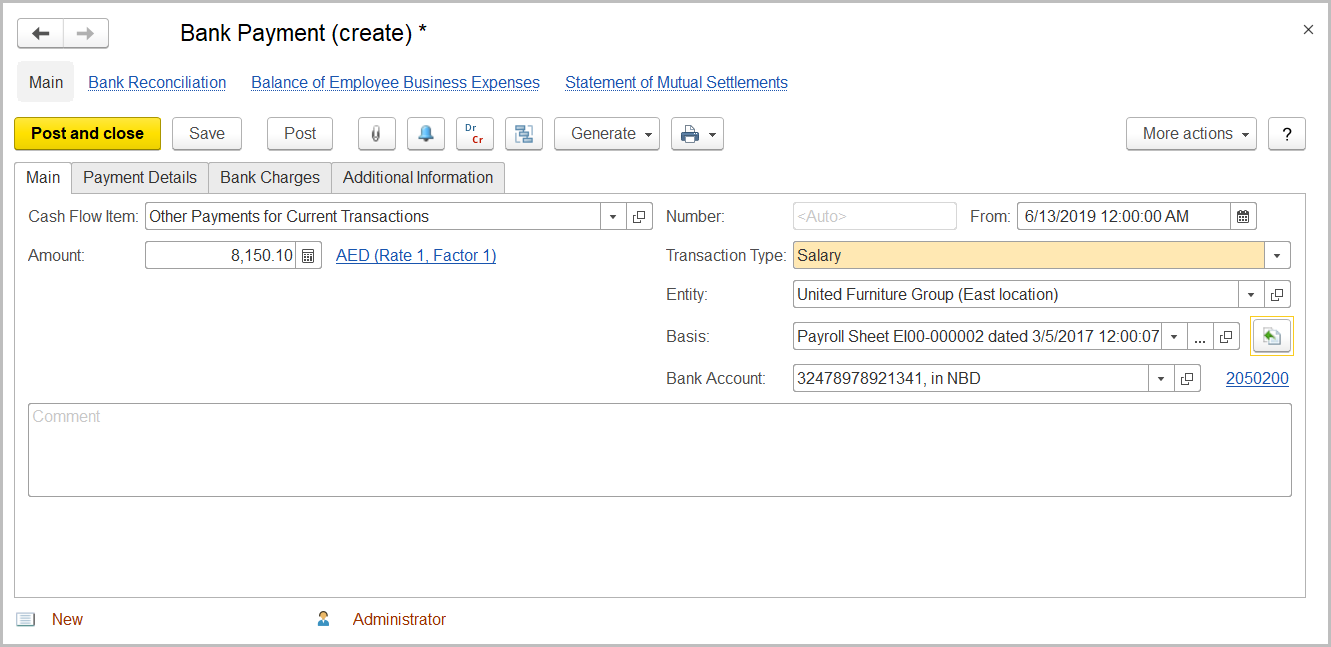Image resolution: width=1331 pixels, height=647 pixels.
Task: Print the document with the printer icon
Action: click(x=689, y=133)
